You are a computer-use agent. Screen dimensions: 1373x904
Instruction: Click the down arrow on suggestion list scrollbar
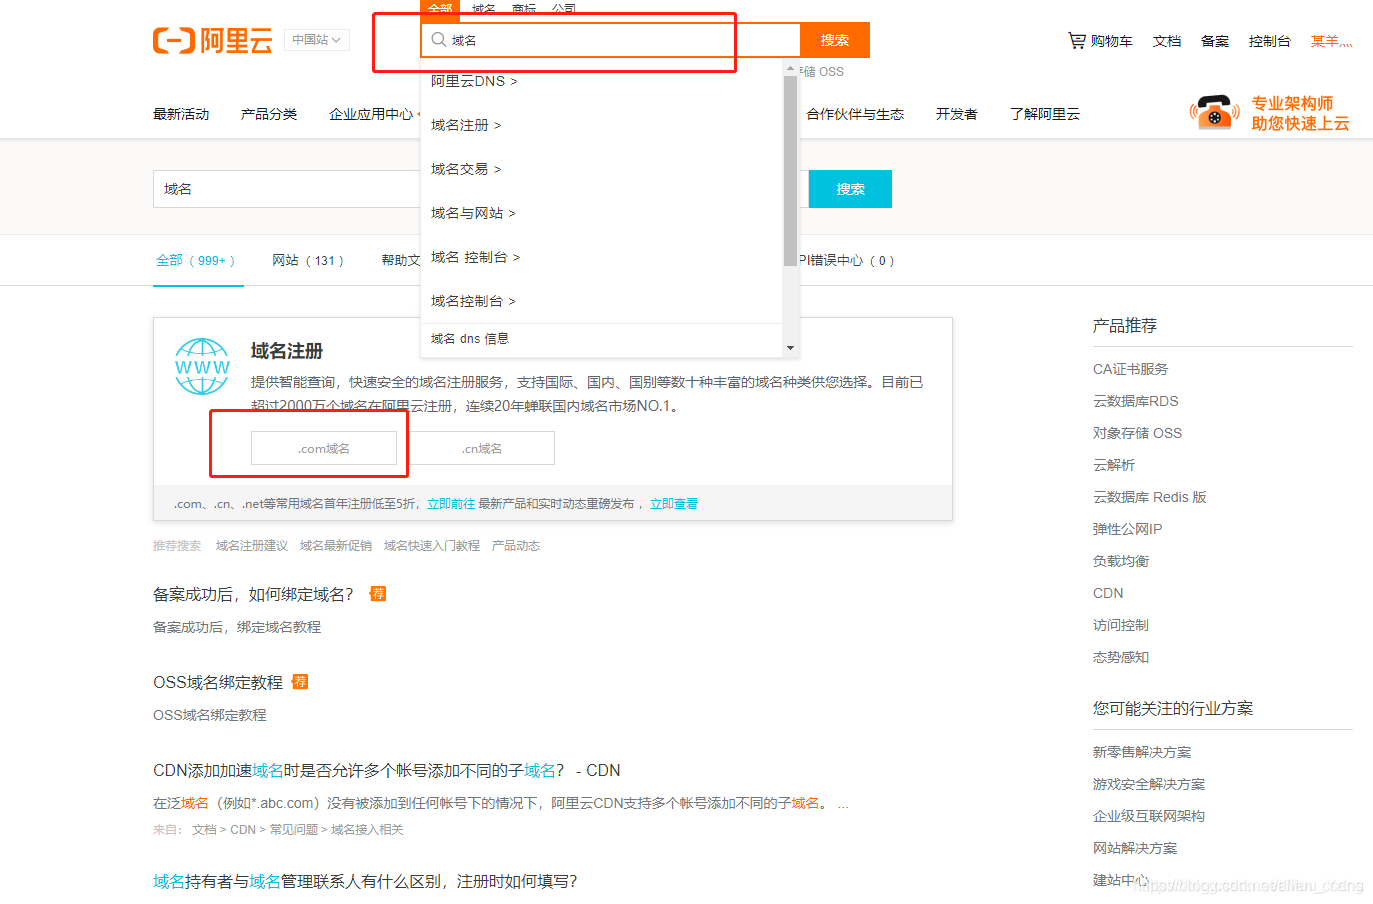point(791,348)
